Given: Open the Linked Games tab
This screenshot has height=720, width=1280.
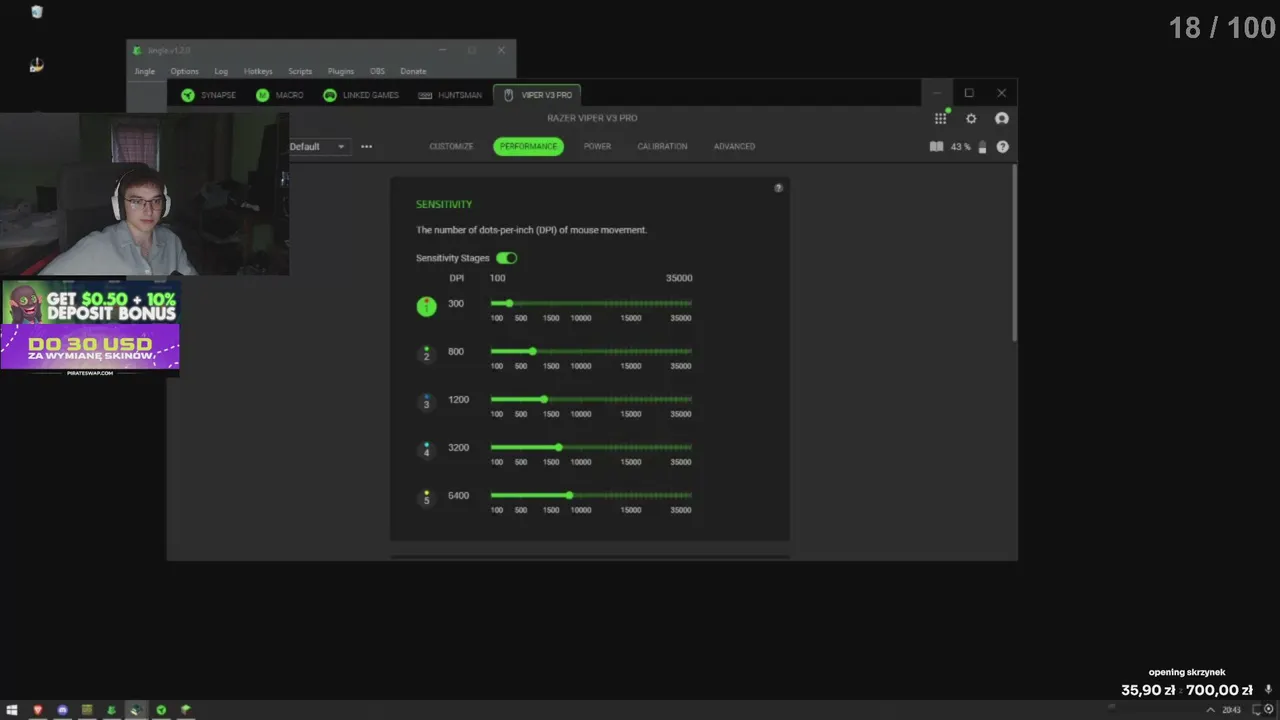Looking at the screenshot, I should [360, 95].
